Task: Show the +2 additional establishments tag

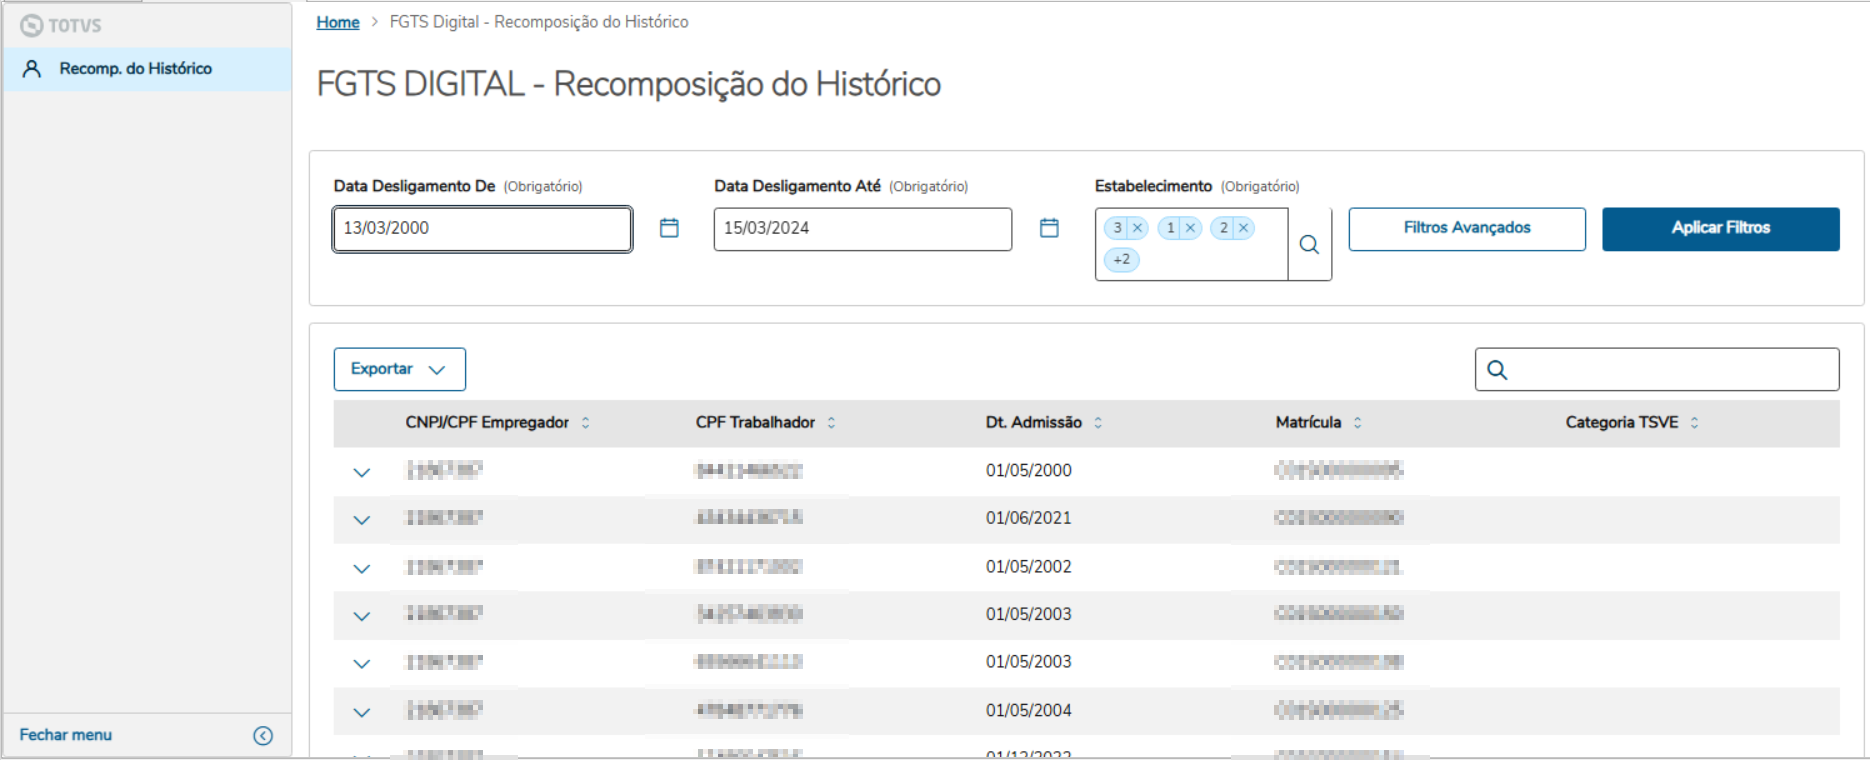Action: pos(1122,260)
